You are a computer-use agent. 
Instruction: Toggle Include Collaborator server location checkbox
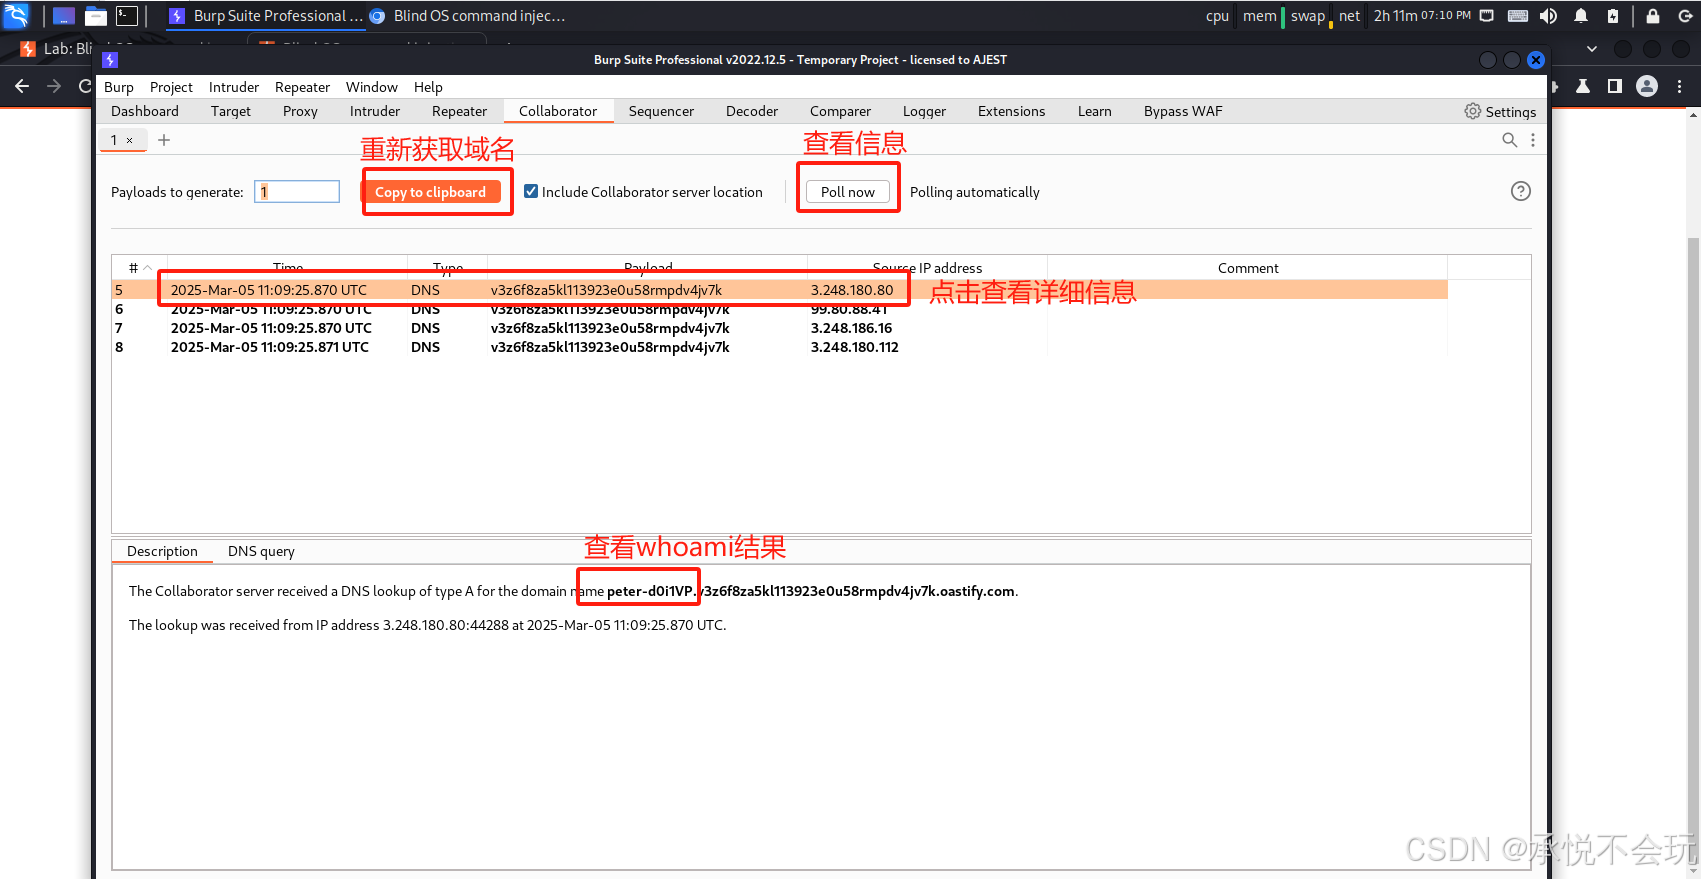[x=531, y=191]
